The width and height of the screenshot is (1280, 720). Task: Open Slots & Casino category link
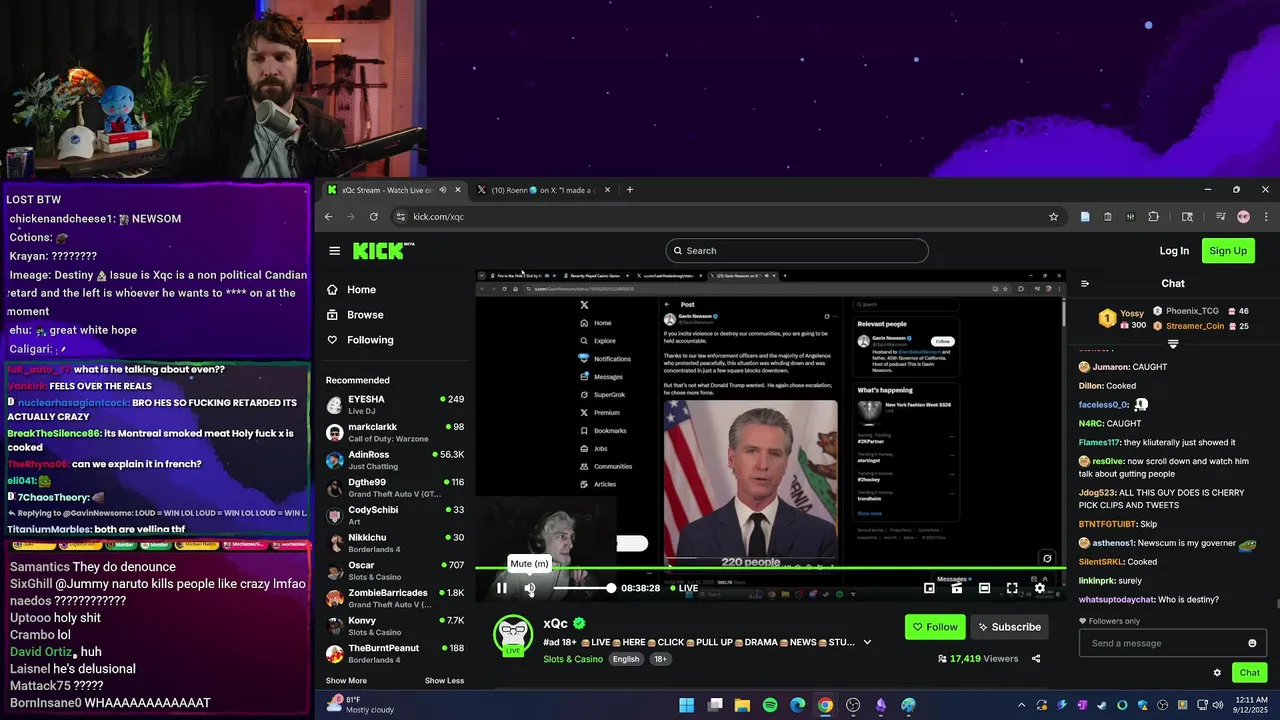coord(573,659)
